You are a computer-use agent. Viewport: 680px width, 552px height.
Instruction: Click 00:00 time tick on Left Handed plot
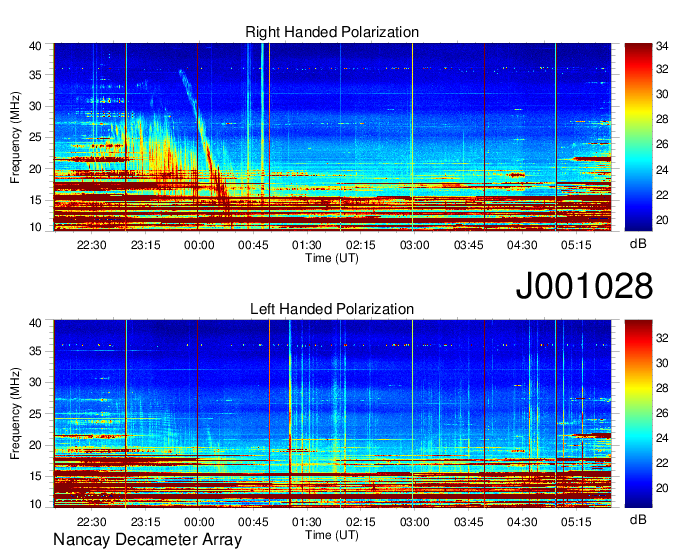[199, 522]
